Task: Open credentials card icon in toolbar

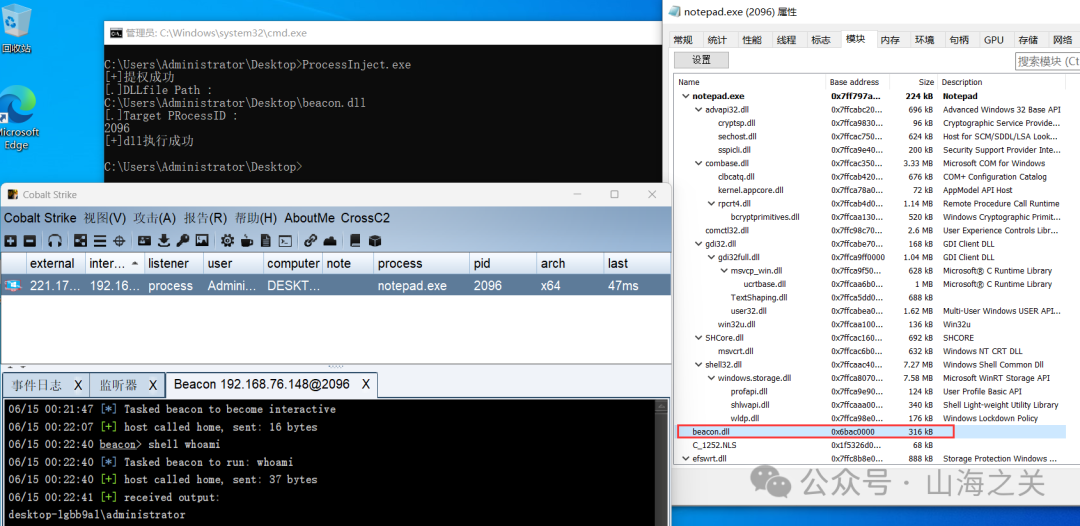Action: [x=144, y=241]
